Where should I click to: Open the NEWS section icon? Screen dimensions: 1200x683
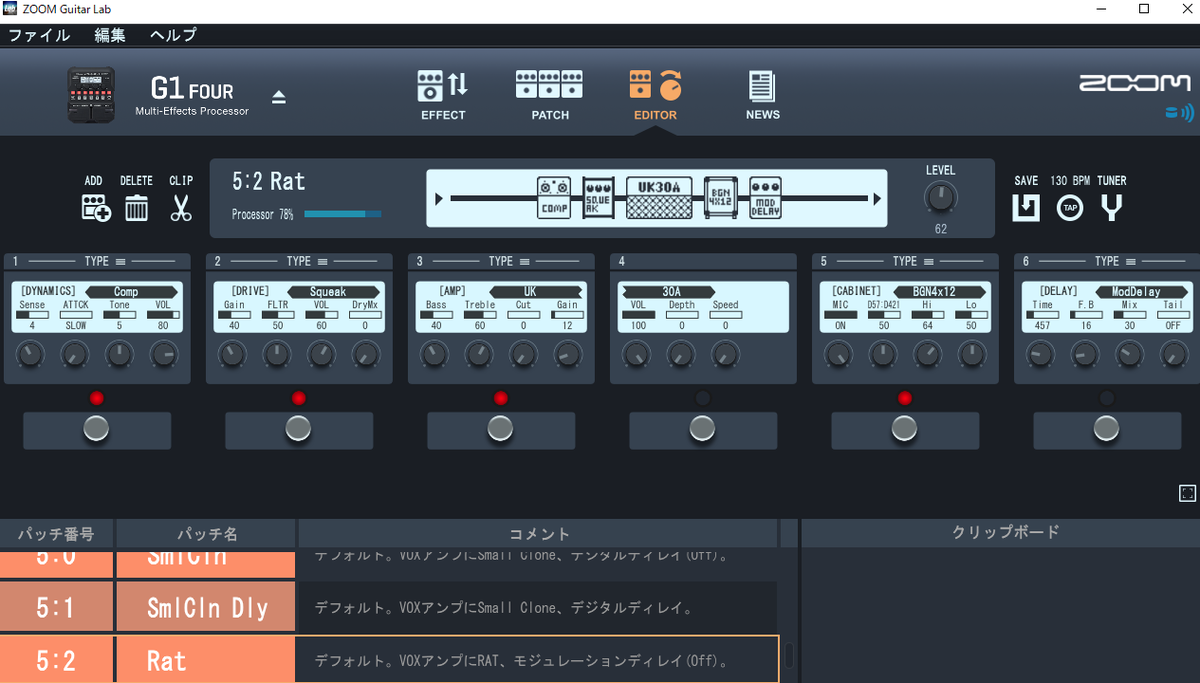(762, 86)
